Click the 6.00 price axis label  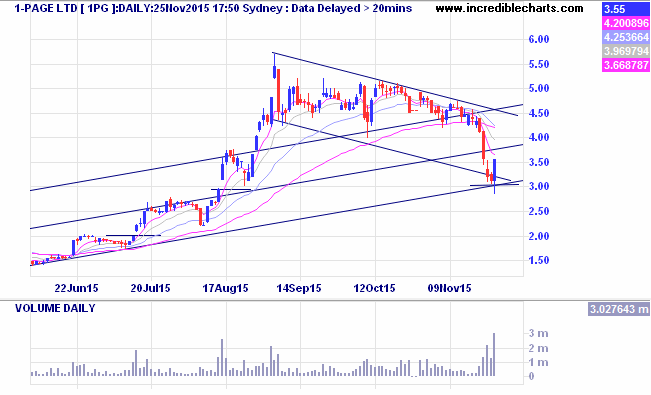pos(538,39)
